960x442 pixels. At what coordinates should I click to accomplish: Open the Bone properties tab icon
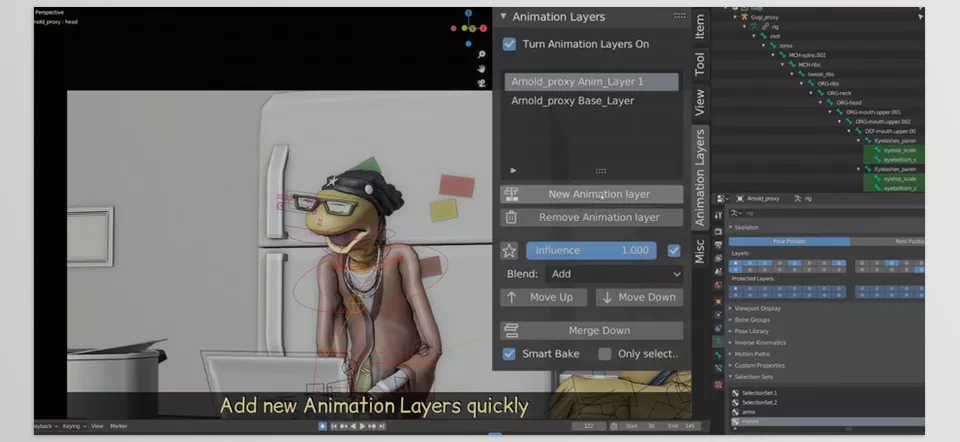pyautogui.click(x=718, y=355)
